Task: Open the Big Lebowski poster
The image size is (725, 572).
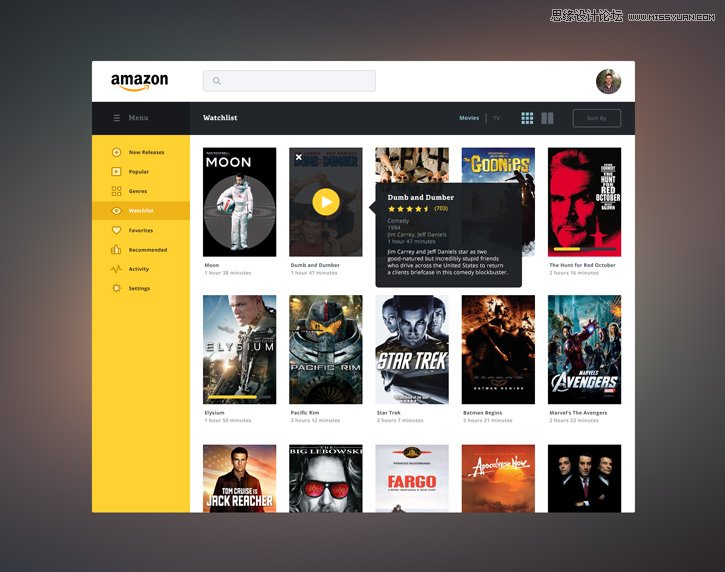Action: (x=326, y=479)
